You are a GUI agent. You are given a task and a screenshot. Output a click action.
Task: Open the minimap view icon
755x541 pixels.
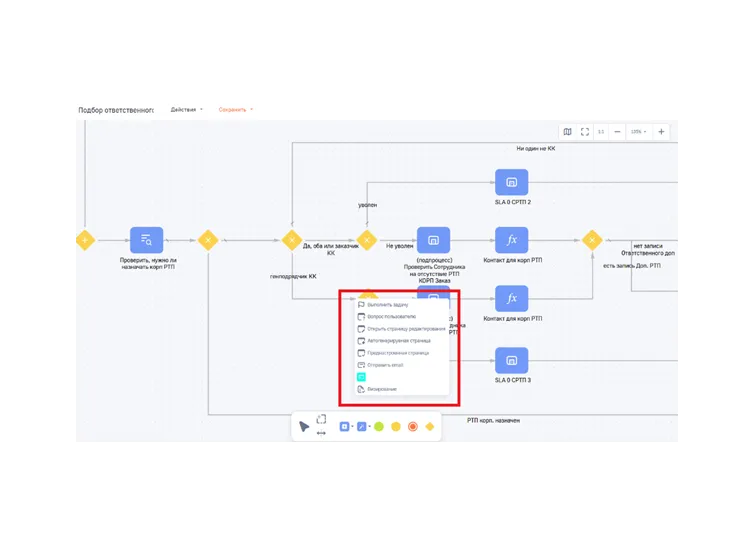pos(568,132)
